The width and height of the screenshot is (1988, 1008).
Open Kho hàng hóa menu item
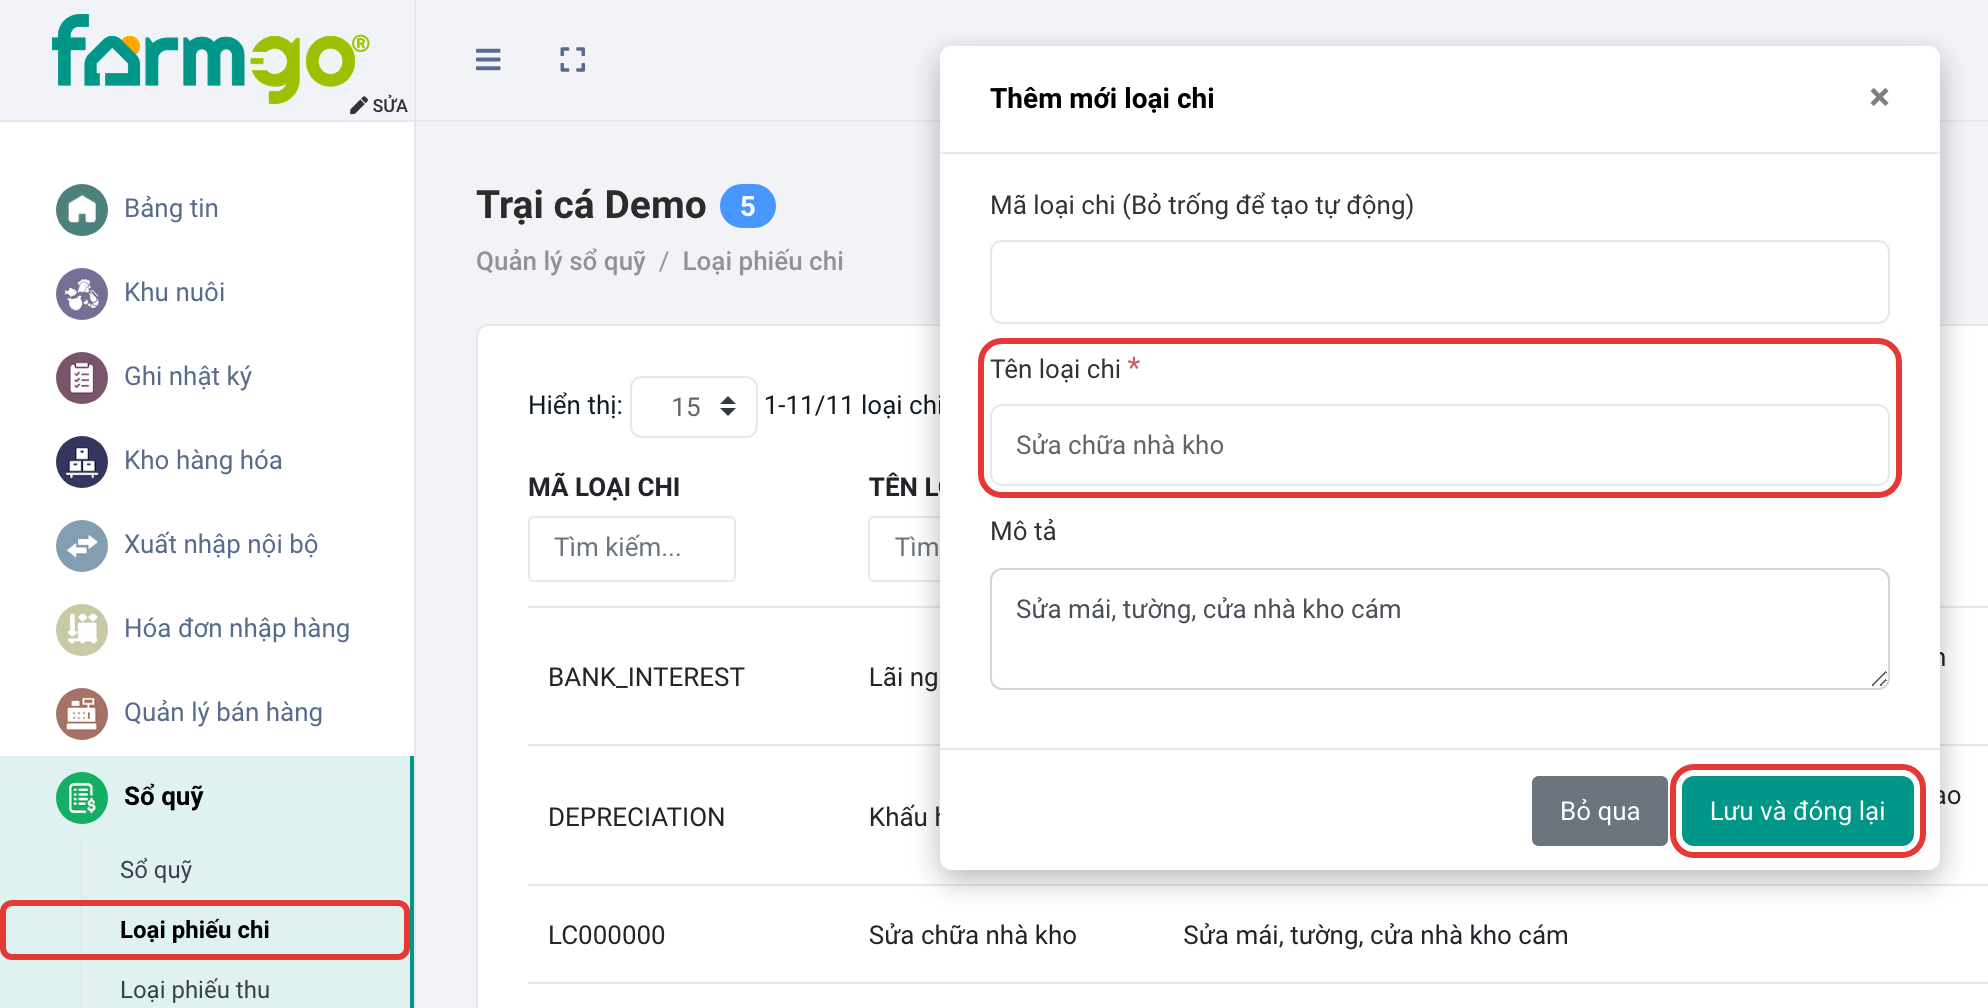coord(203,460)
